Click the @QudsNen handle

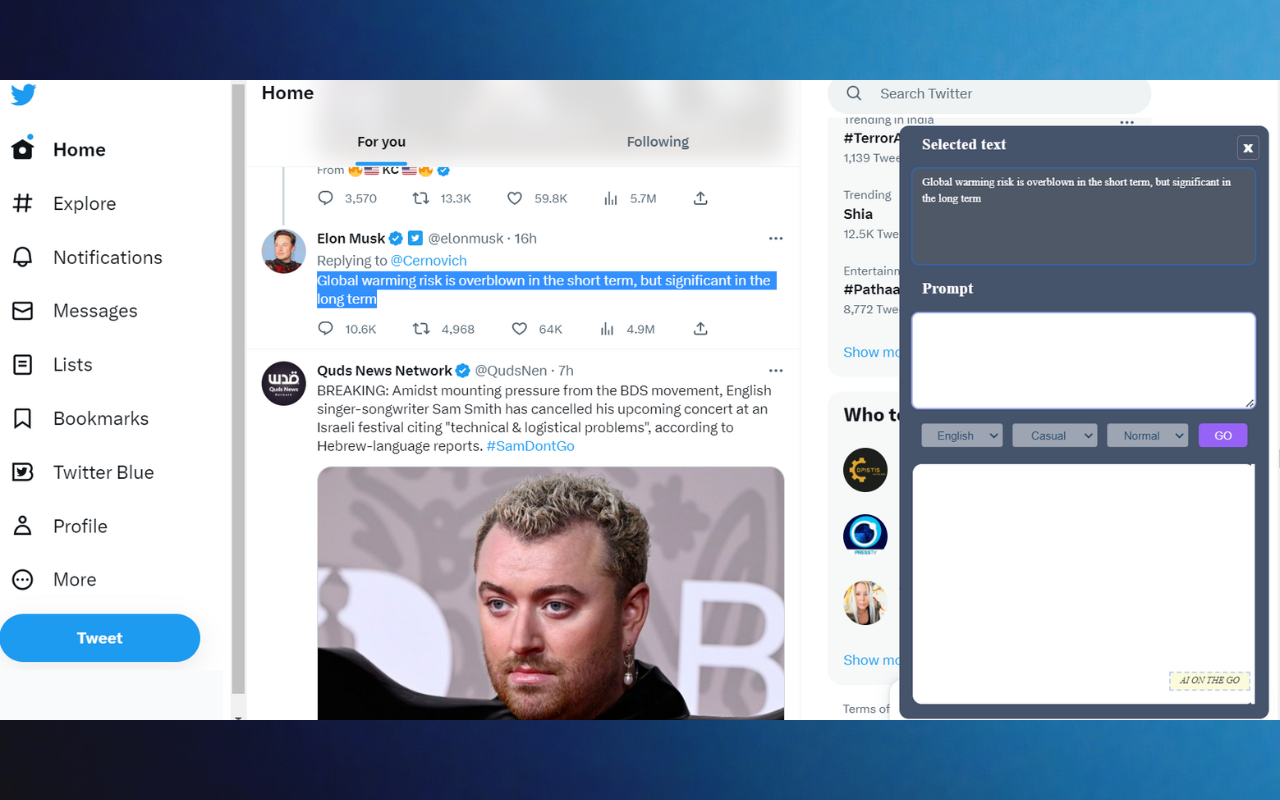513,370
